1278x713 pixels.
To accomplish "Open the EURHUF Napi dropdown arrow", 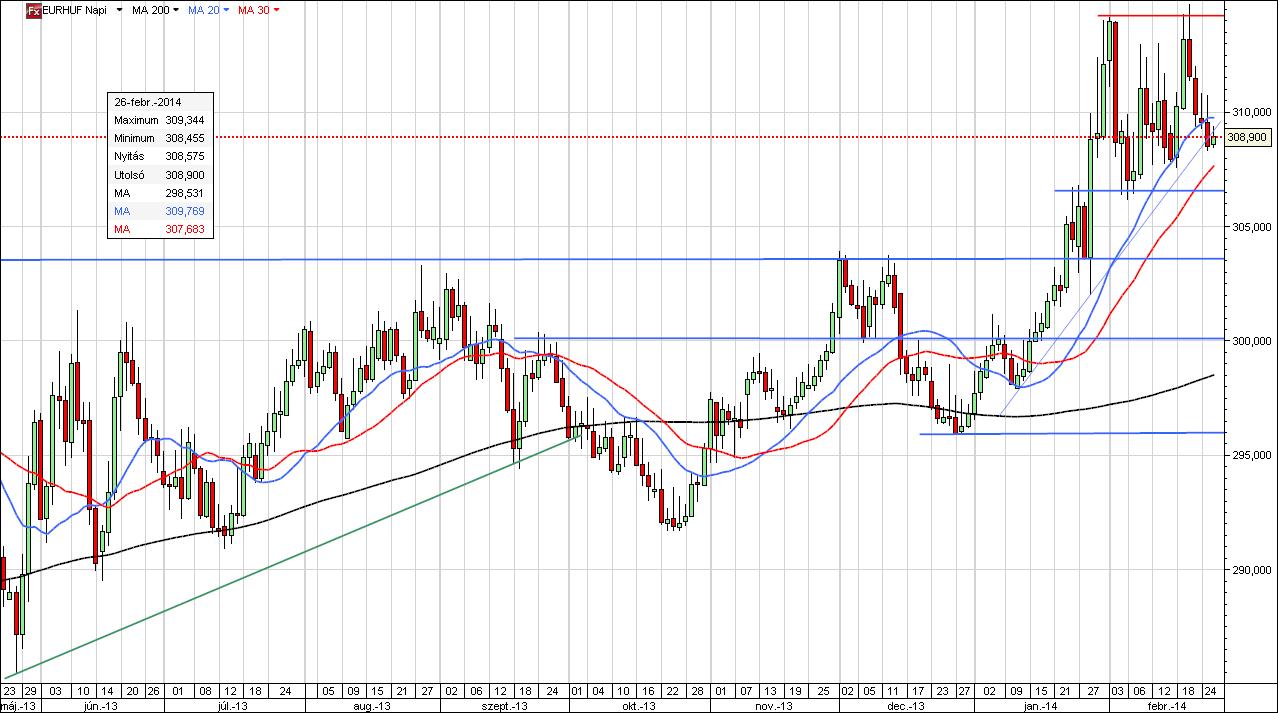I will click(120, 10).
